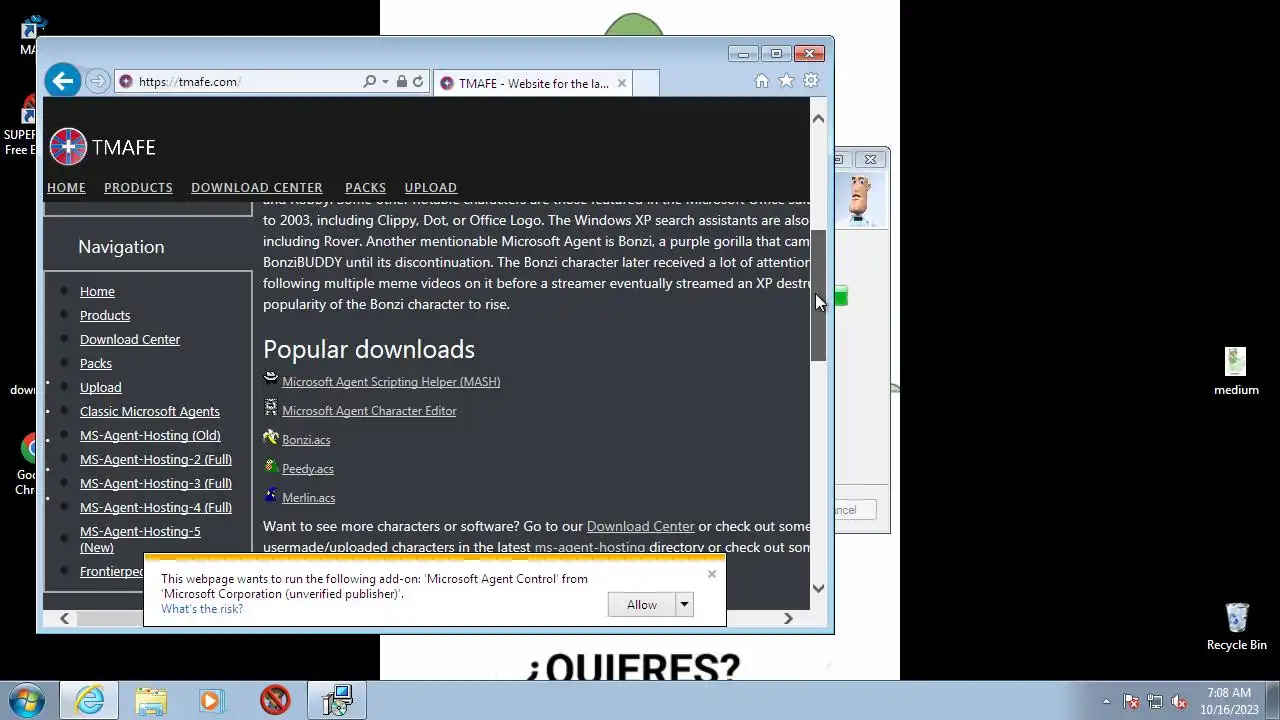Launch Windows Media Player from taskbar
This screenshot has height=720, width=1280.
[x=211, y=700]
